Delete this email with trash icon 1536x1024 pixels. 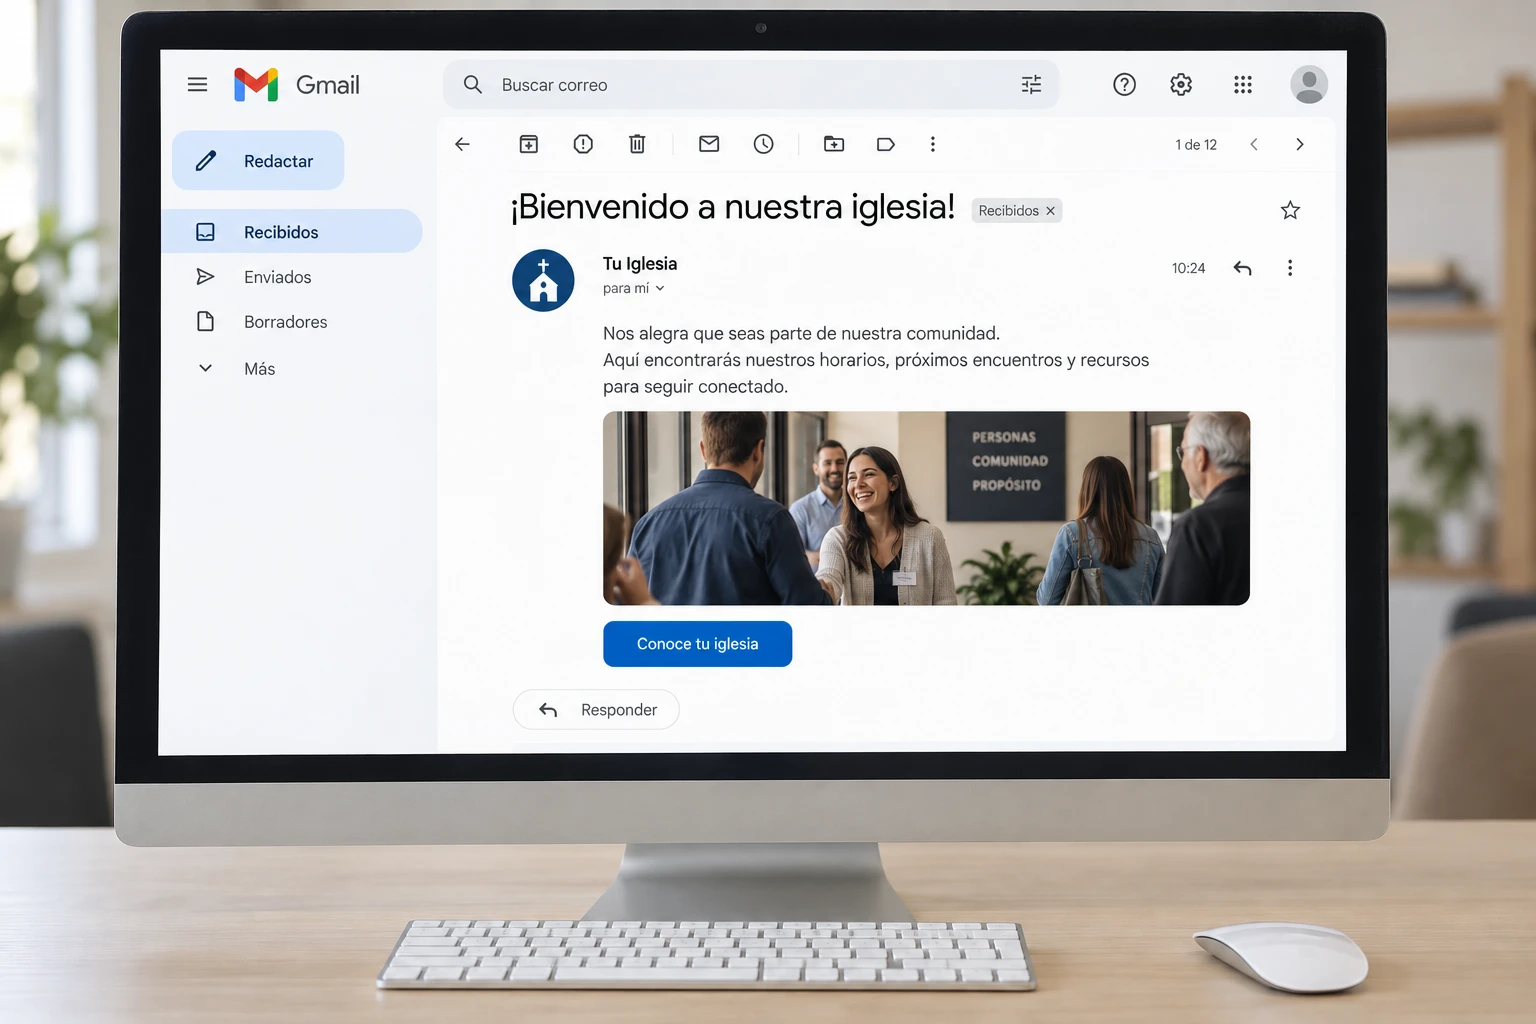pos(637,144)
